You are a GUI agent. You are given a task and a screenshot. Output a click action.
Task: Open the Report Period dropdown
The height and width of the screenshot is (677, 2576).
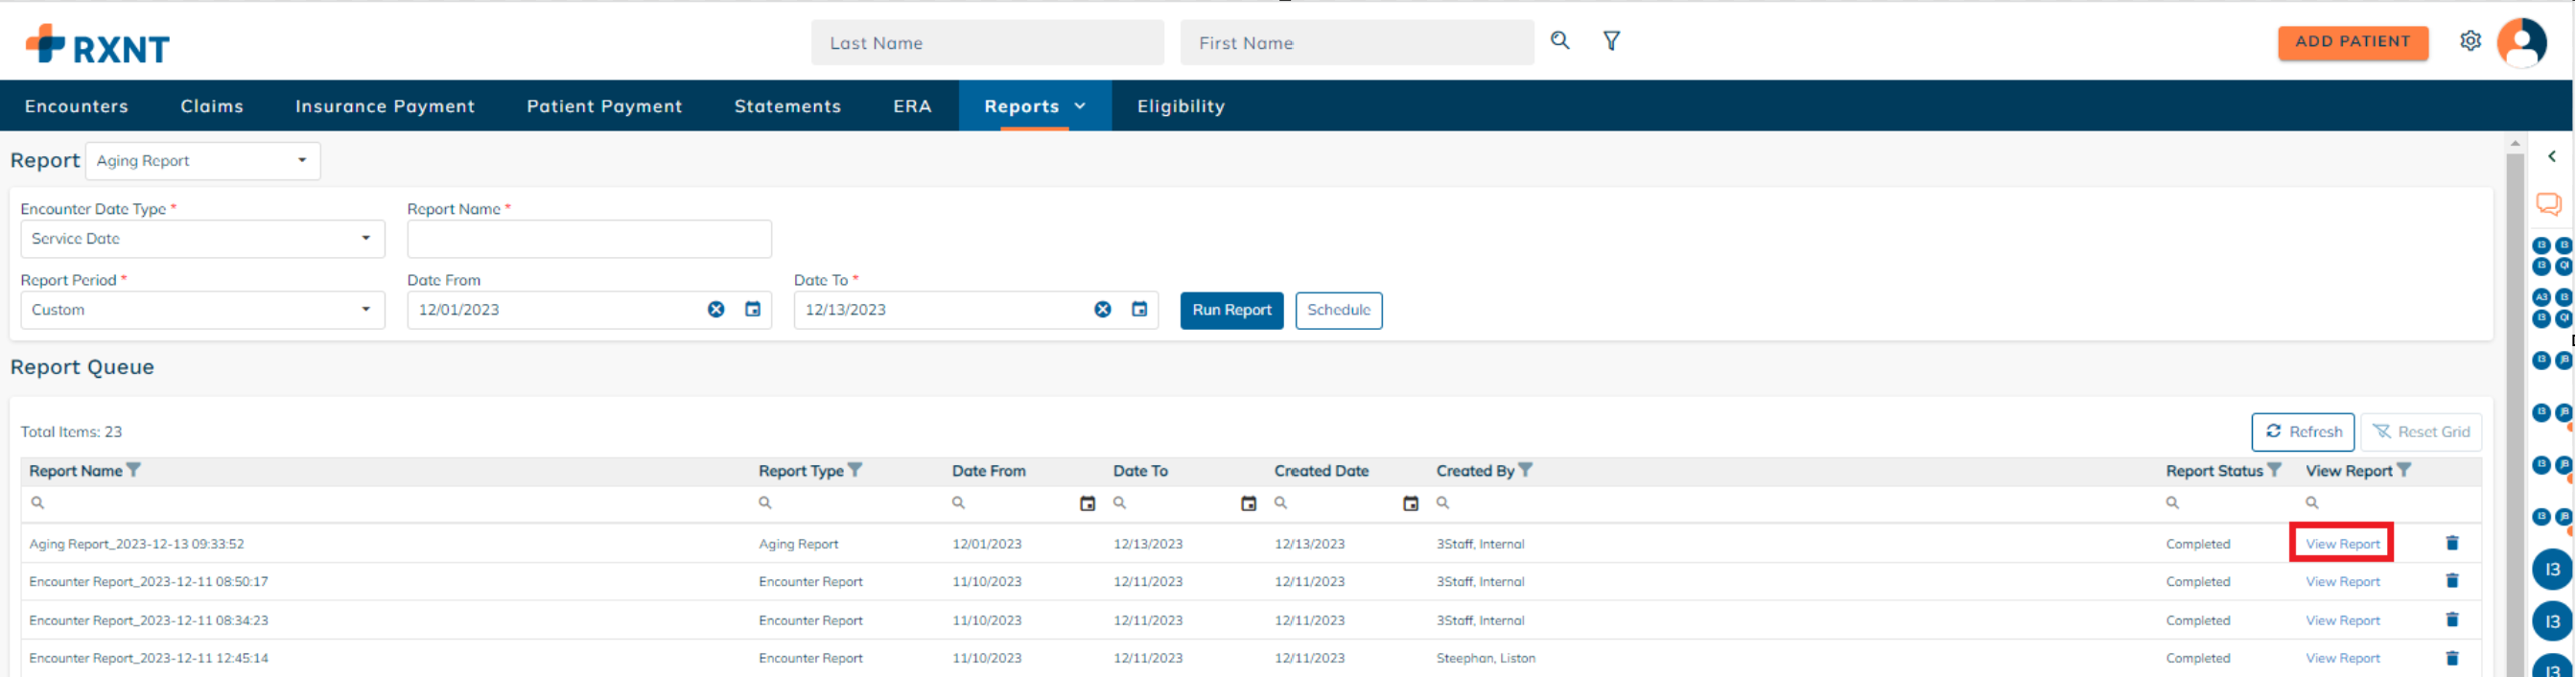(x=202, y=310)
